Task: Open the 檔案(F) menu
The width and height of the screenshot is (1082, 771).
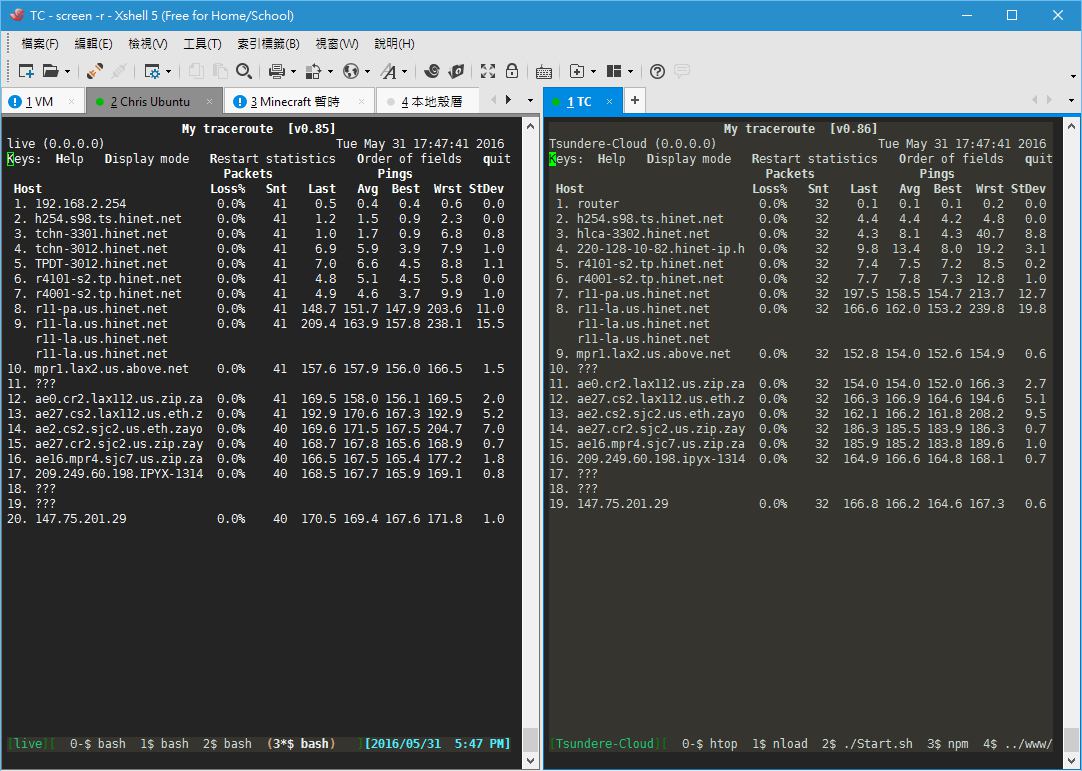Action: 40,44
